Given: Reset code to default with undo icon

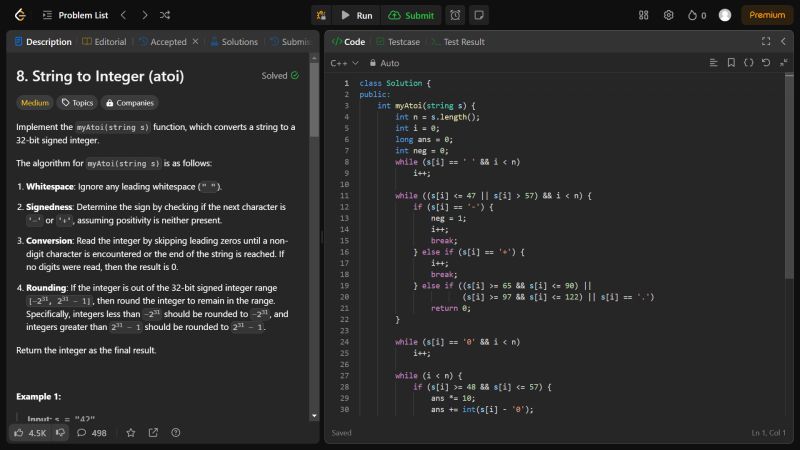Looking at the screenshot, I should coord(766,63).
